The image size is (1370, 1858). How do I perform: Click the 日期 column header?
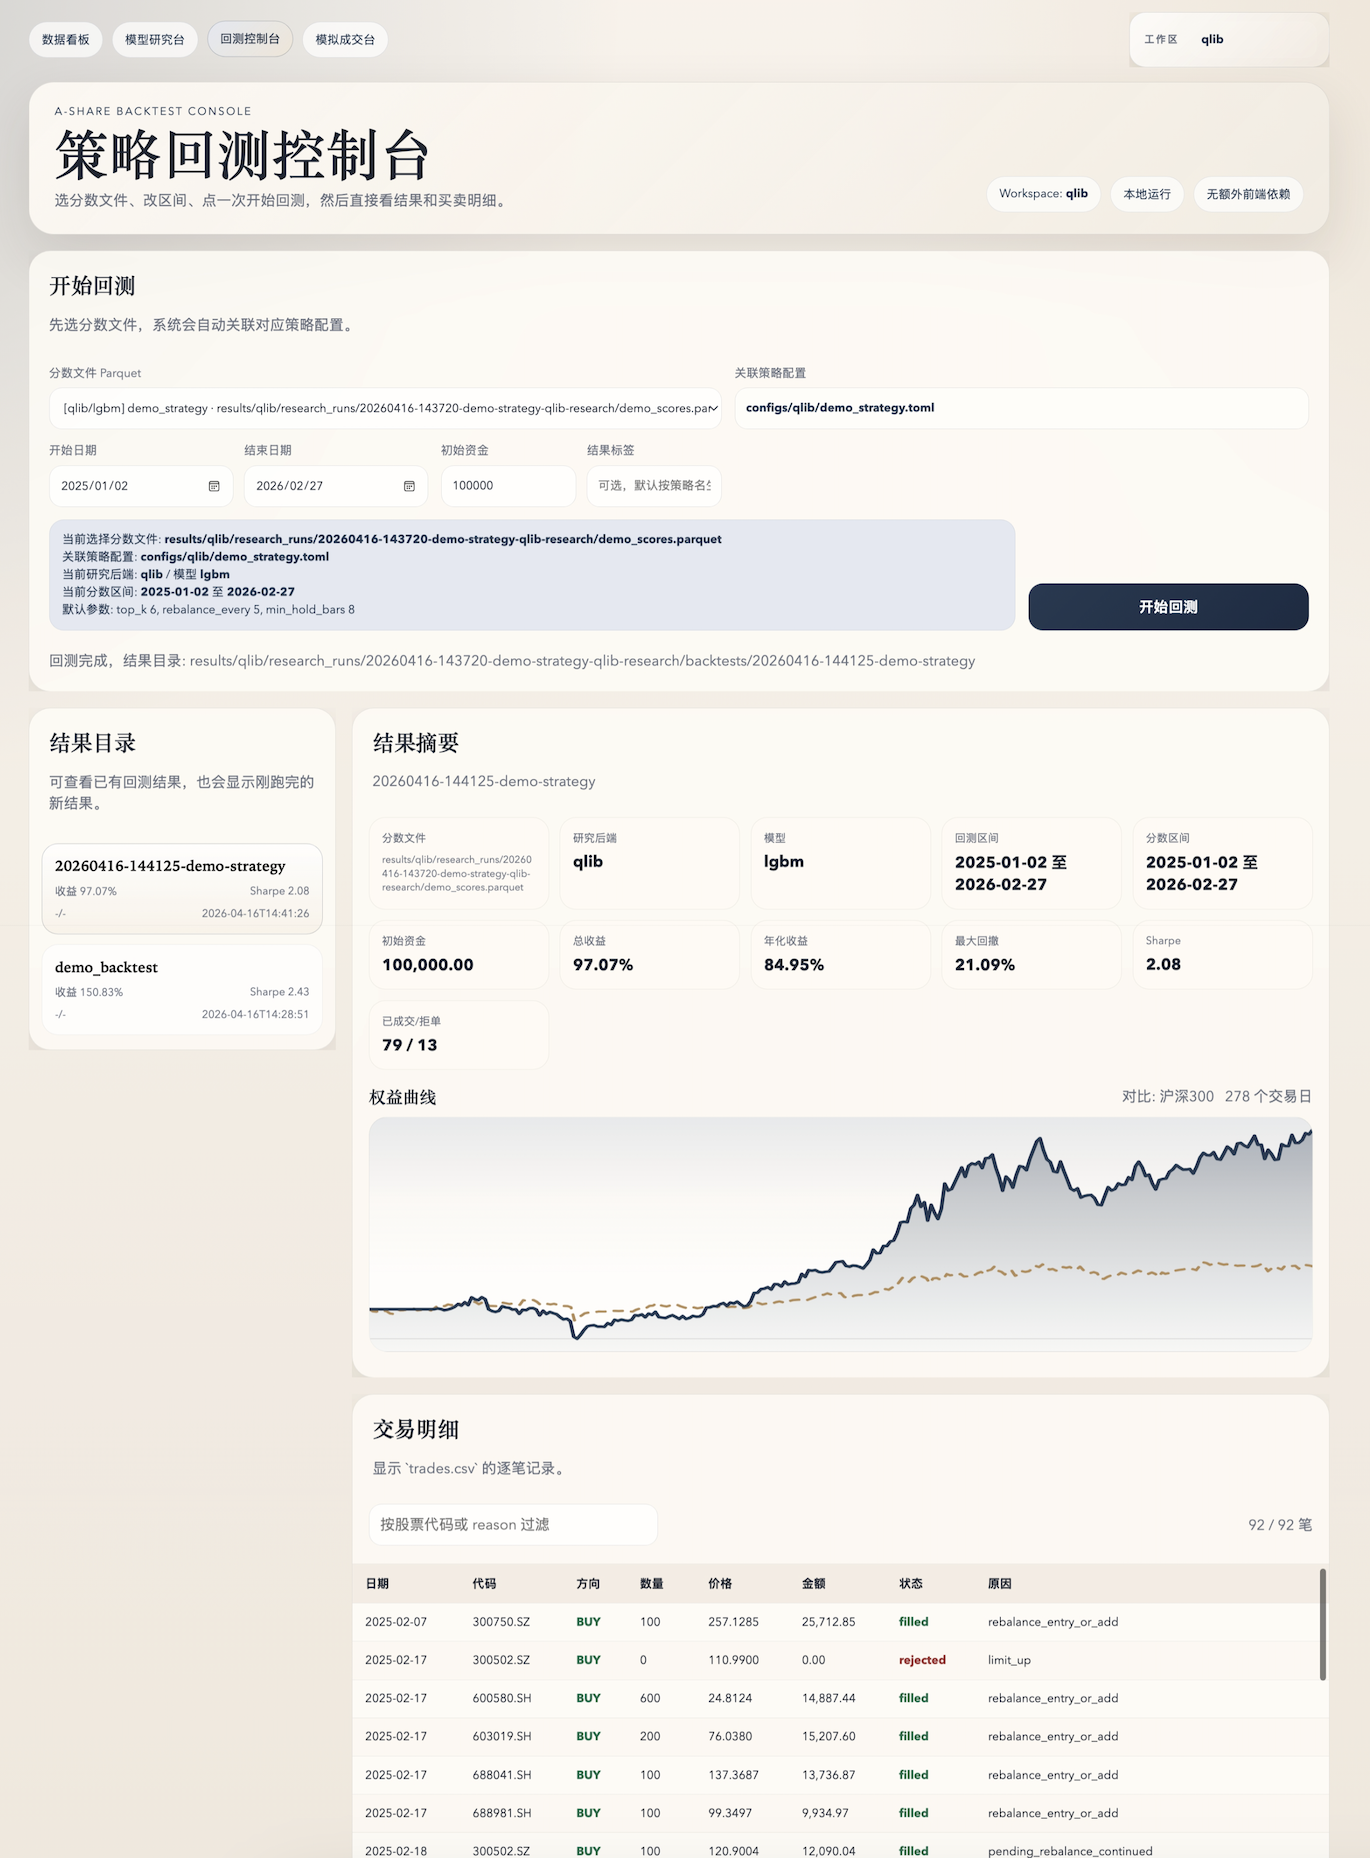click(x=377, y=1584)
